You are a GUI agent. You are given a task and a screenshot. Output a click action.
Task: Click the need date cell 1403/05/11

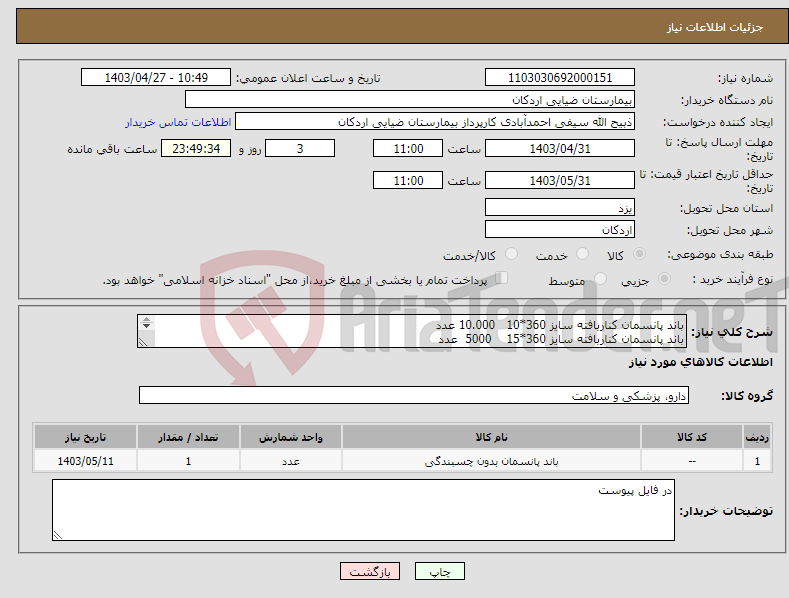[86, 461]
